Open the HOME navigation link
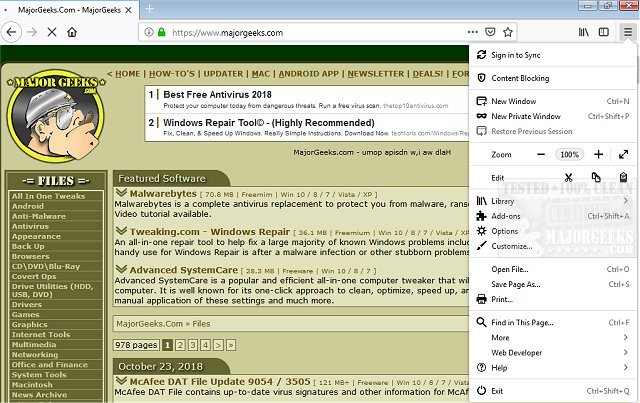This screenshot has height=403, width=640. point(127,74)
